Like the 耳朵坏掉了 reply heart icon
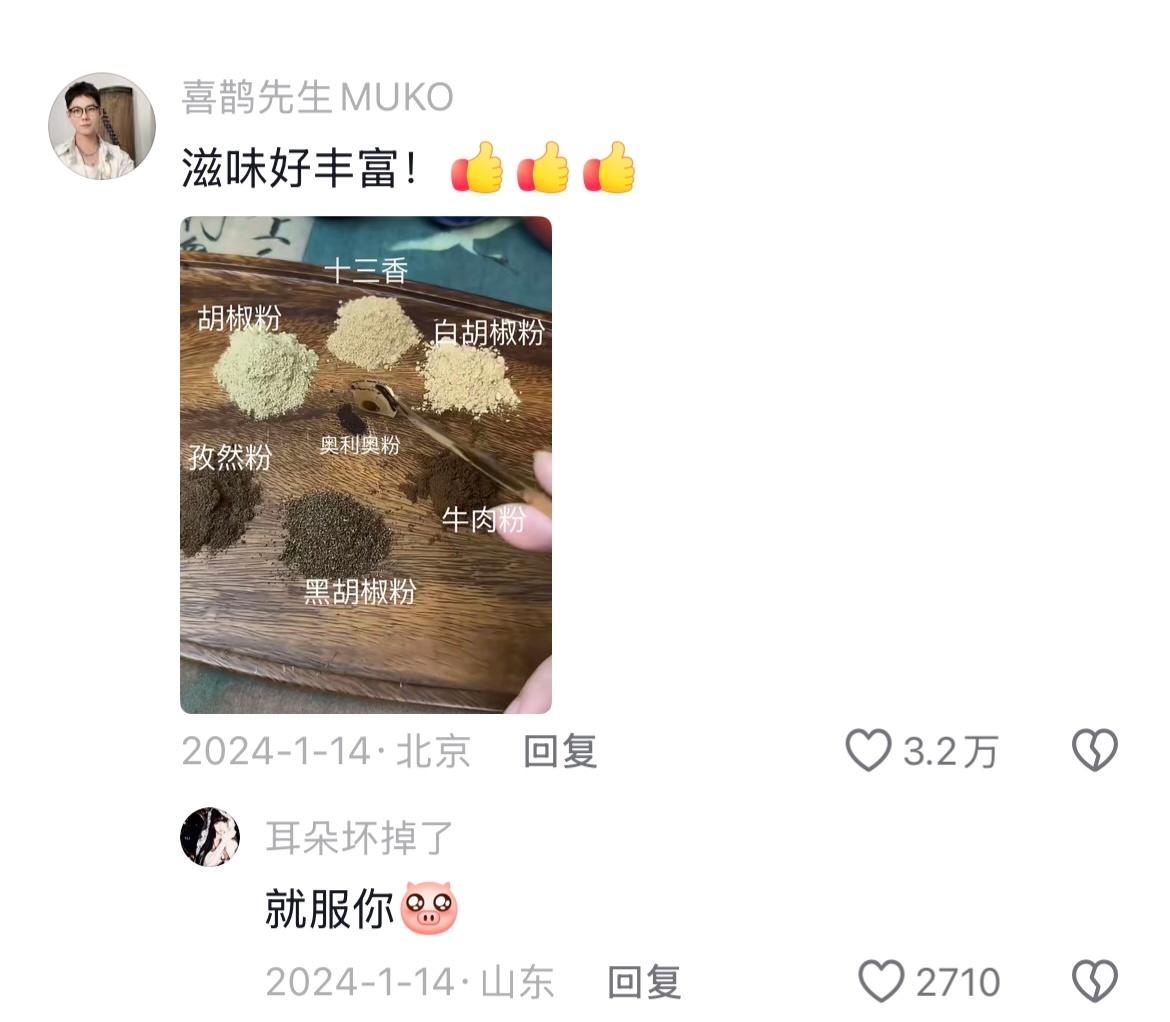The height and width of the screenshot is (1022, 1170). [x=881, y=981]
